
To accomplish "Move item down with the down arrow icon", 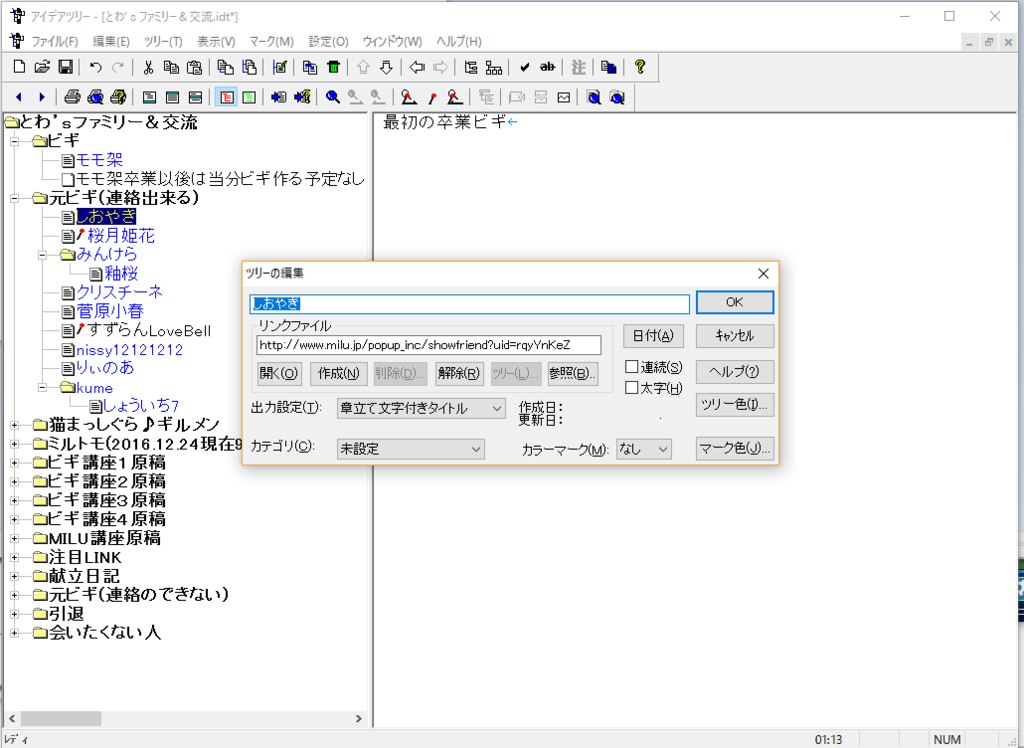I will pyautogui.click(x=386, y=67).
